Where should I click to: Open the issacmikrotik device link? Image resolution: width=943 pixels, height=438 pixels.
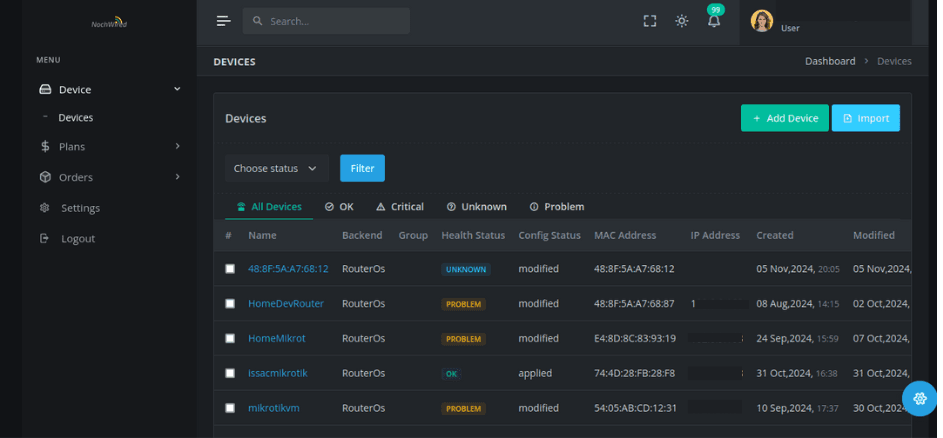click(278, 374)
